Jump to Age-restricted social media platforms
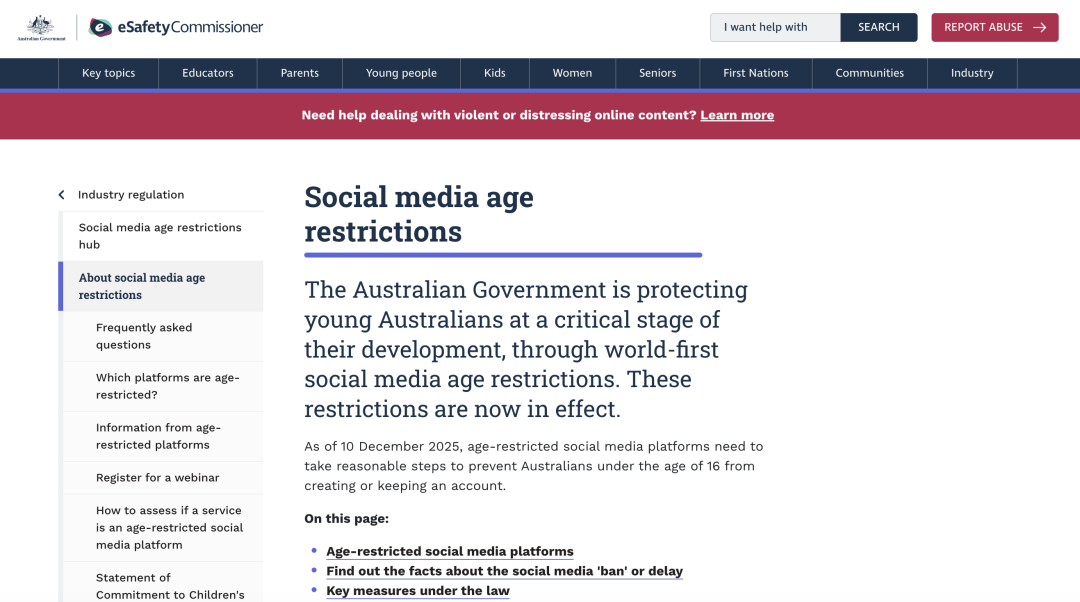 pos(450,552)
